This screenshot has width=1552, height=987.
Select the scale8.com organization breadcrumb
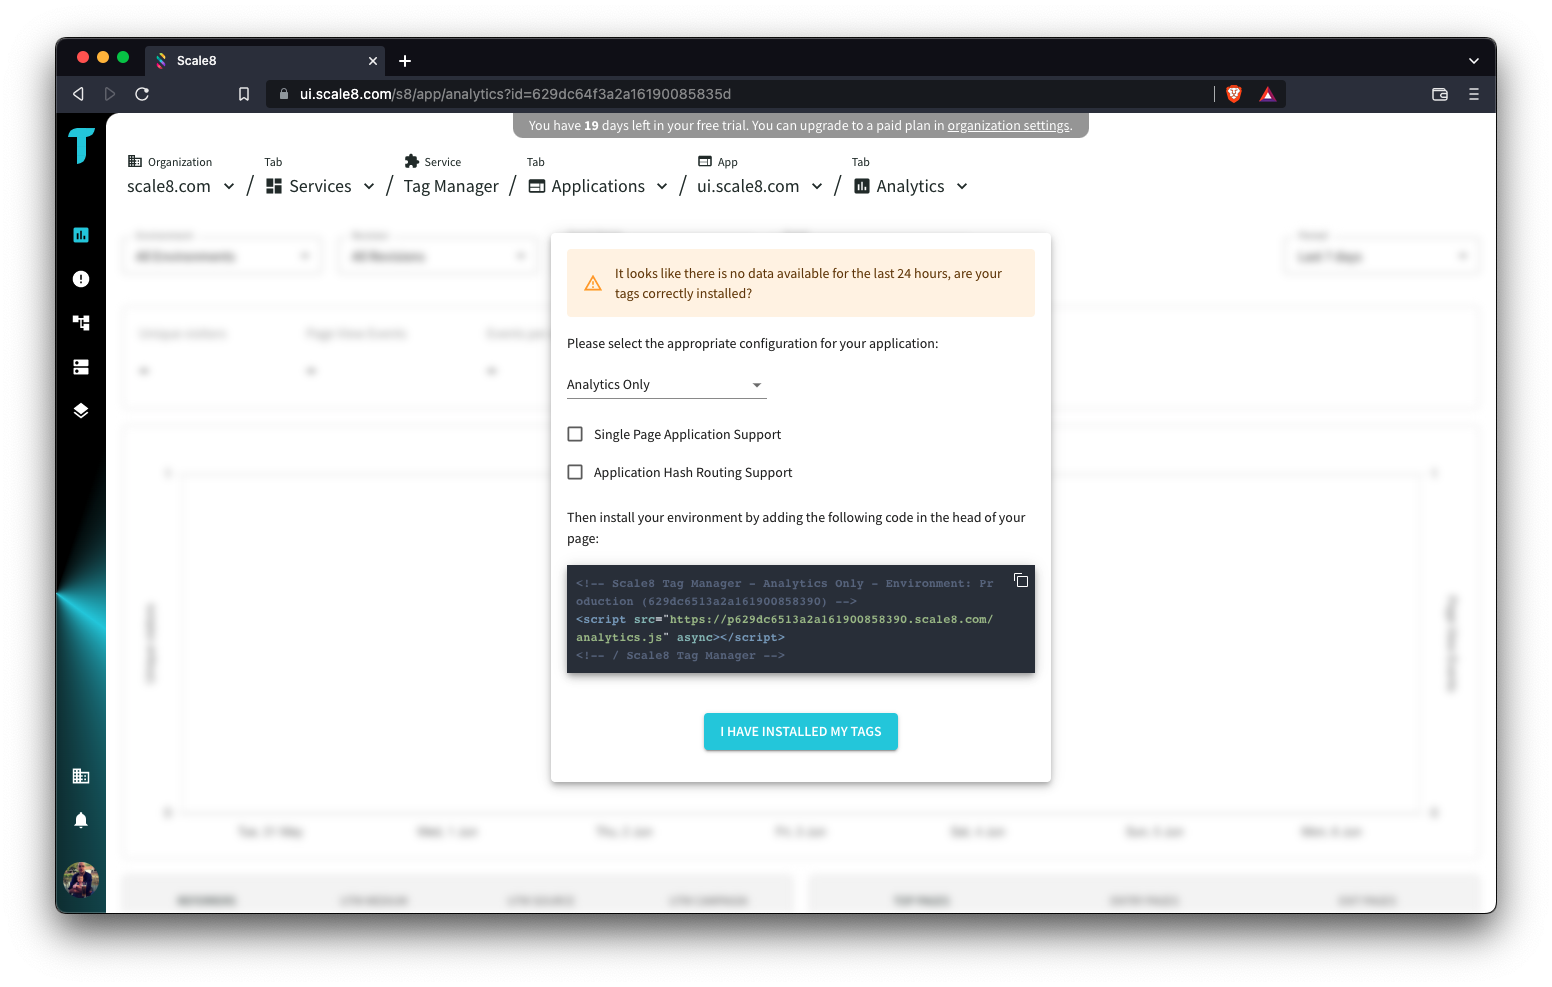coord(169,186)
